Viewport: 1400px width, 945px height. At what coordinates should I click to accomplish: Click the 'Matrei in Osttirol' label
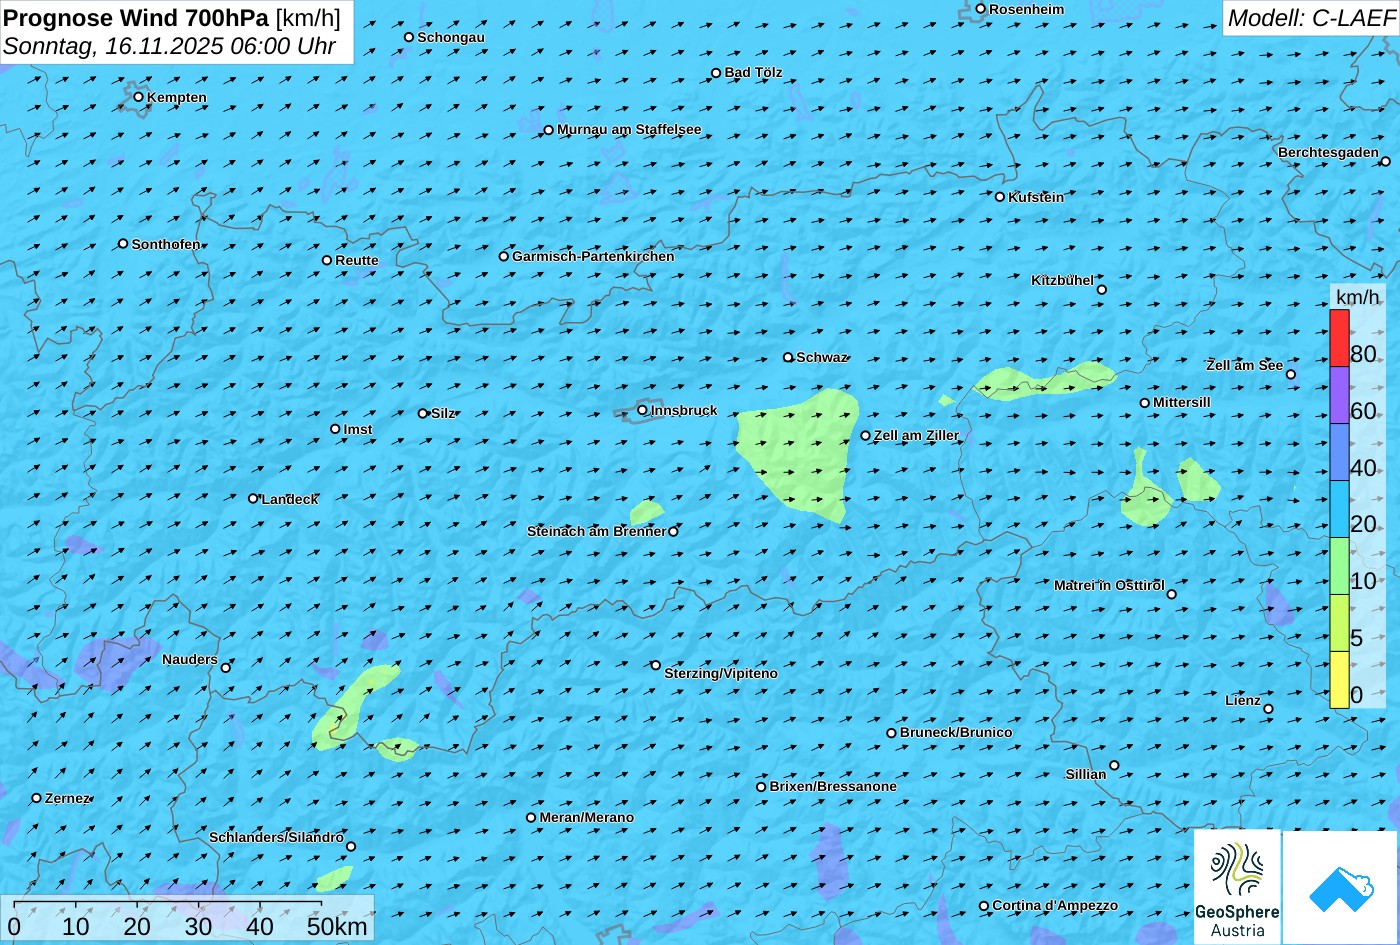(x=1109, y=585)
